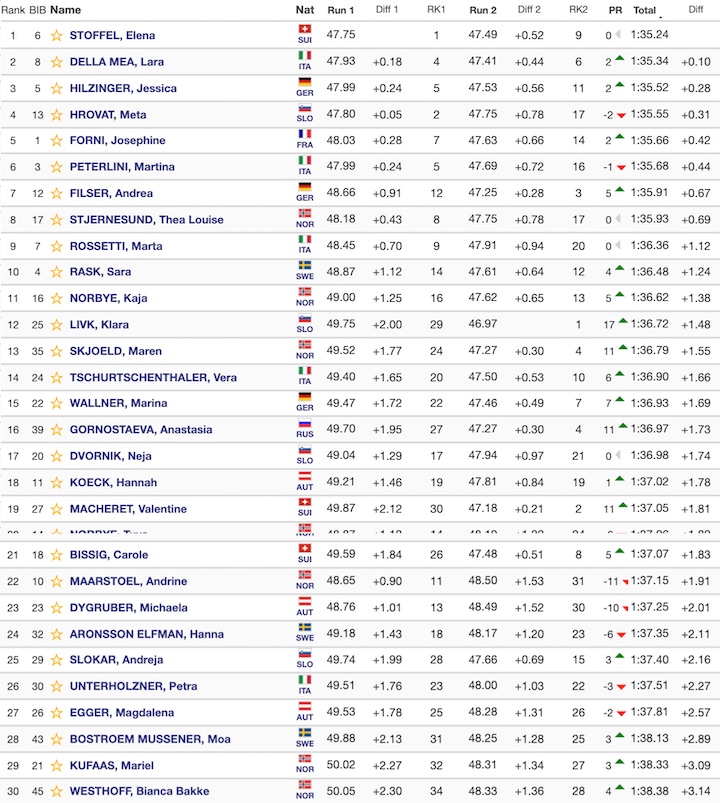Click star icon beside TSCHURTSCHENTHALER, Vera
Image resolution: width=720 pixels, height=803 pixels.
click(x=56, y=377)
